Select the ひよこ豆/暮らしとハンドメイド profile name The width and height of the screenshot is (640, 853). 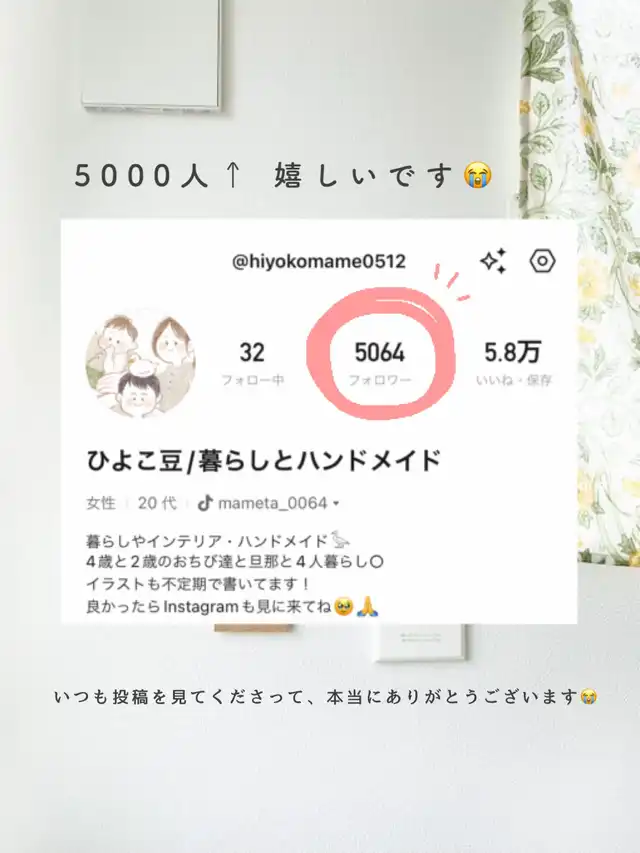point(264,460)
